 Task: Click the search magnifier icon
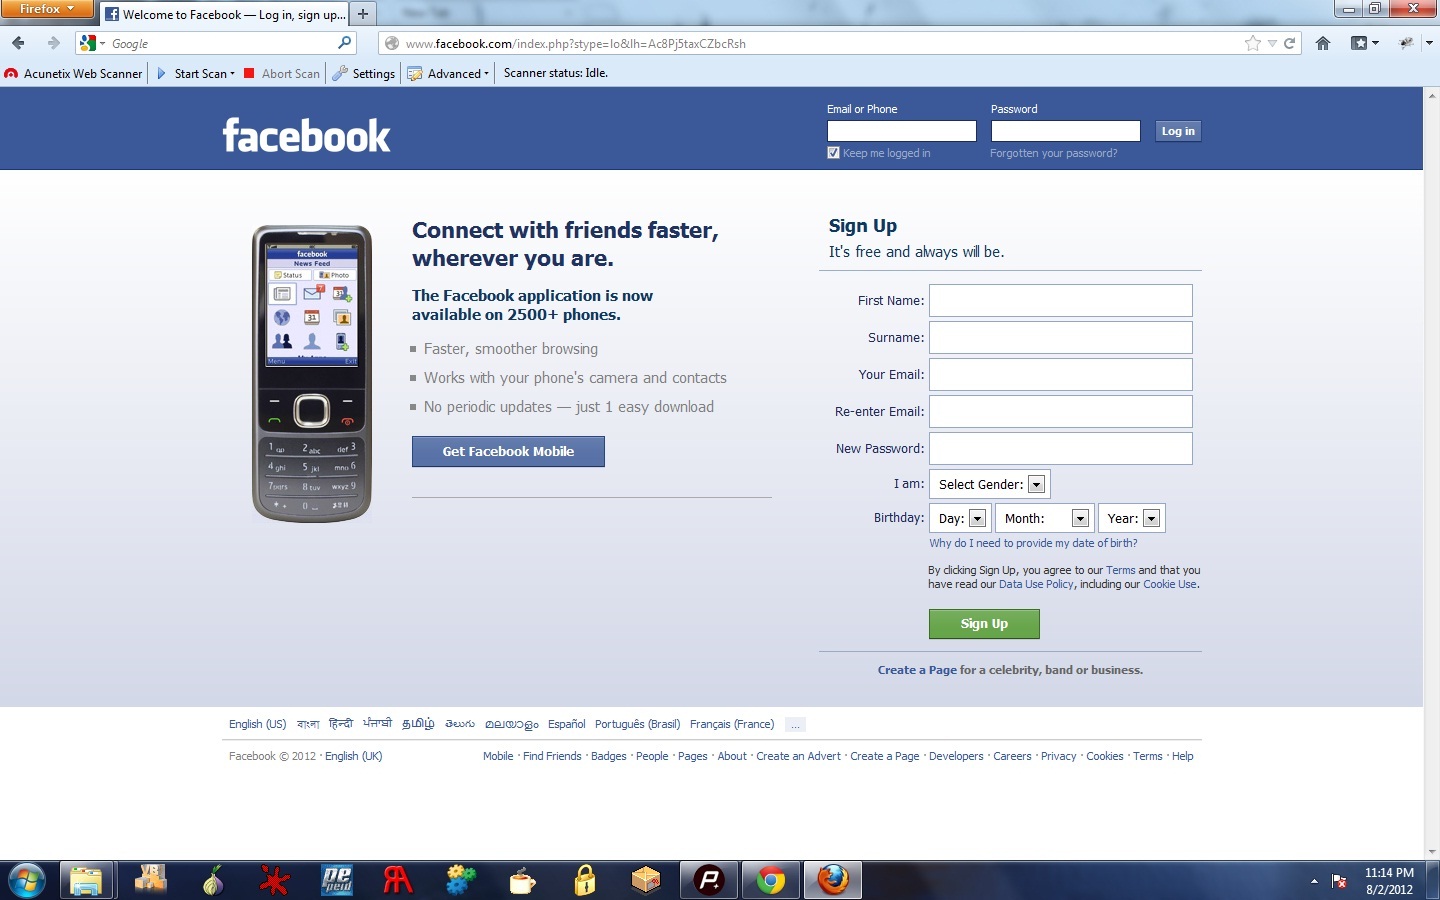(345, 43)
